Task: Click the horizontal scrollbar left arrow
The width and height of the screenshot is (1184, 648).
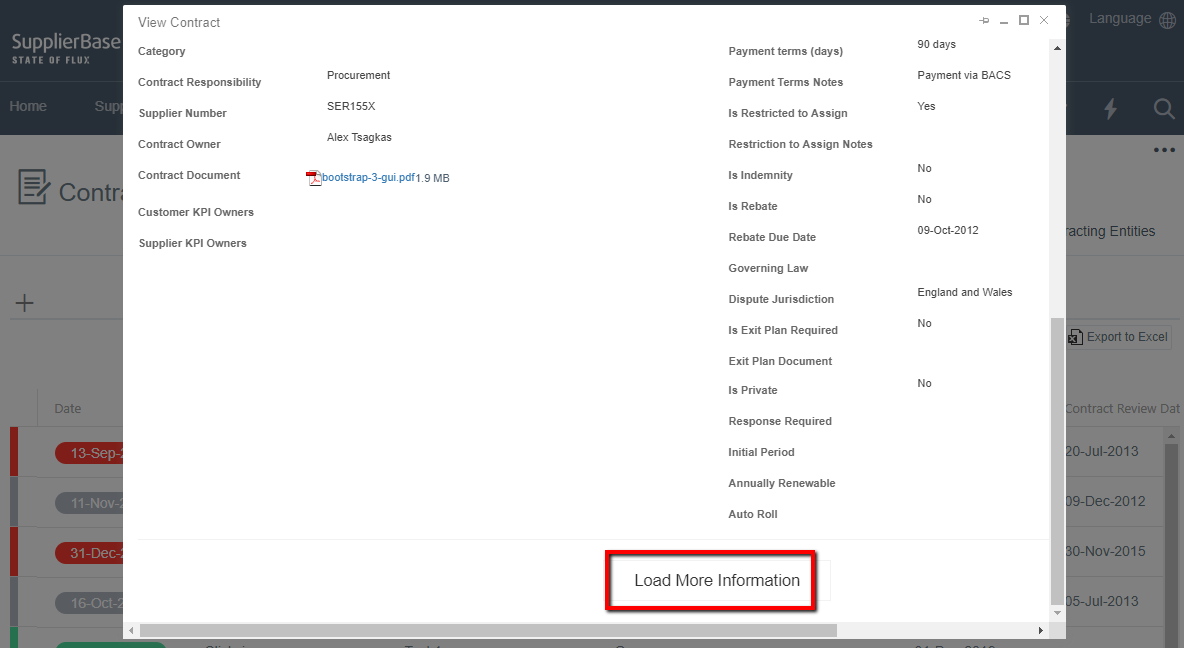Action: [131, 630]
